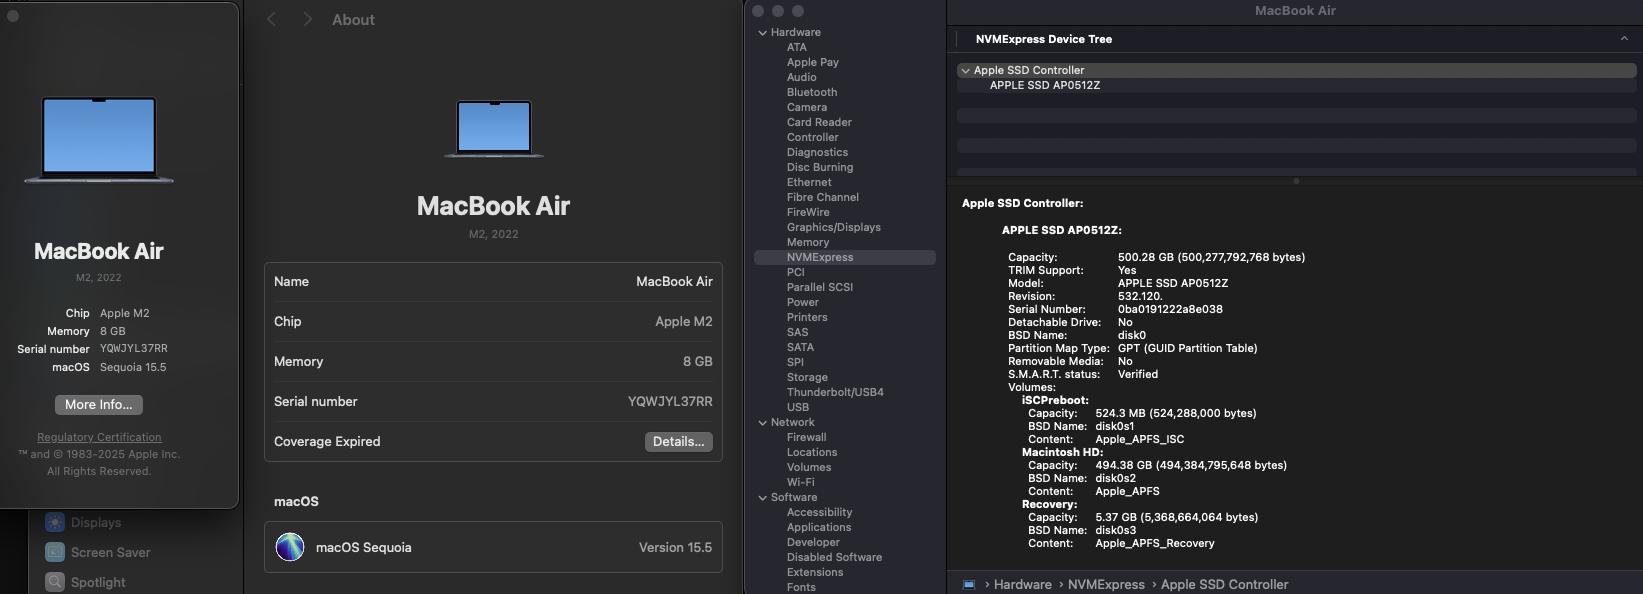
Task: Select Fibre Channel in the Hardware list
Action: (823, 197)
